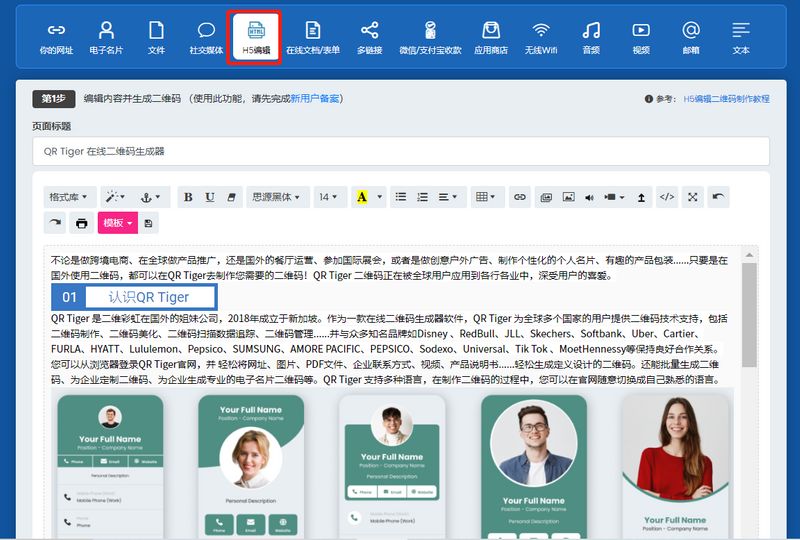800x540 pixels.
Task: Select the 文件 file QR type
Action: click(156, 38)
